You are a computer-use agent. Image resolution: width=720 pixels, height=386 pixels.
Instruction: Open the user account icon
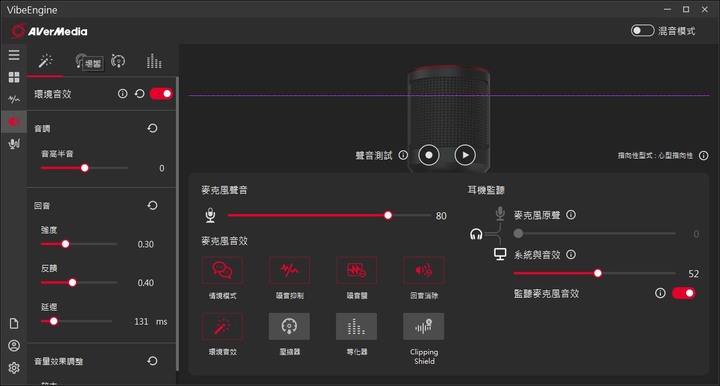tap(14, 346)
